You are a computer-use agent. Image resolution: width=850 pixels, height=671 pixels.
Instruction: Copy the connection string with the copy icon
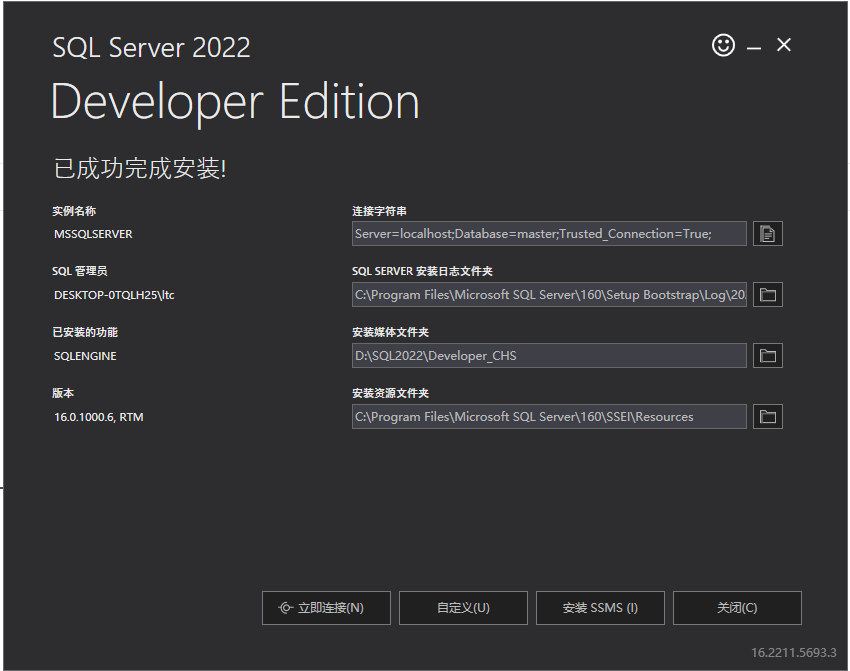click(x=767, y=234)
